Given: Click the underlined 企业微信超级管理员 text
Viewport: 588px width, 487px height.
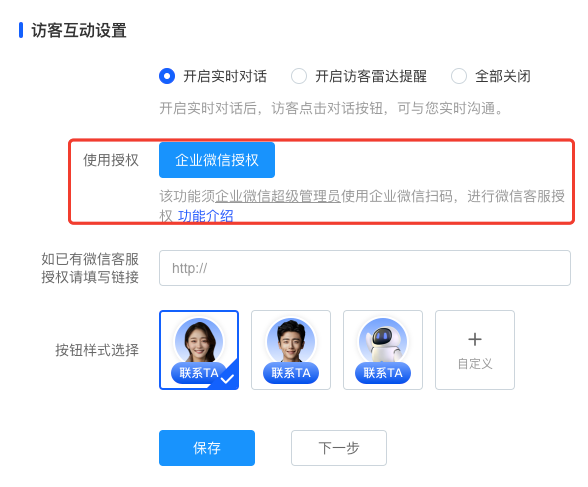Looking at the screenshot, I should [x=278, y=196].
